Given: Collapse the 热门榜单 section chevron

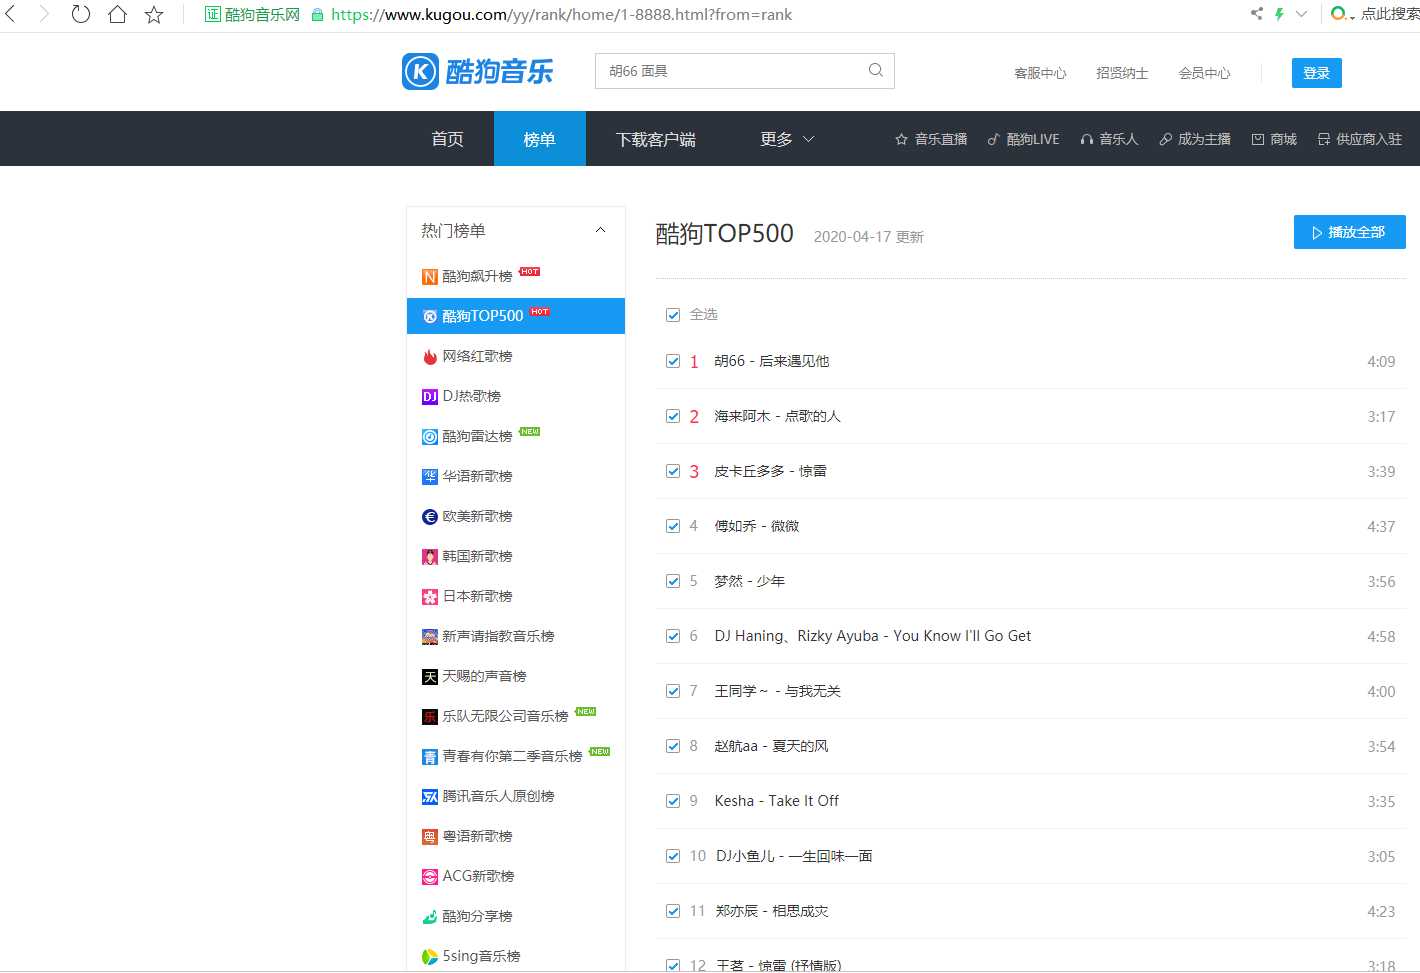Looking at the screenshot, I should [600, 230].
